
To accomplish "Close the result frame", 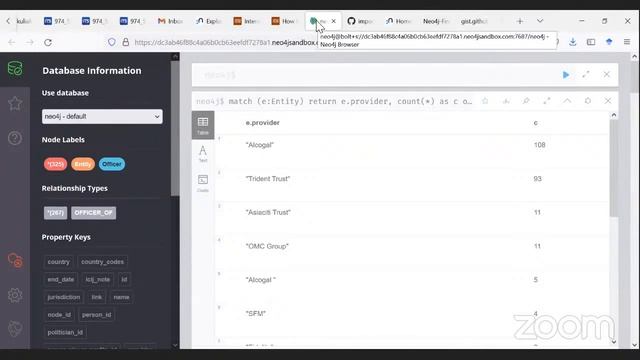I will click(x=608, y=101).
